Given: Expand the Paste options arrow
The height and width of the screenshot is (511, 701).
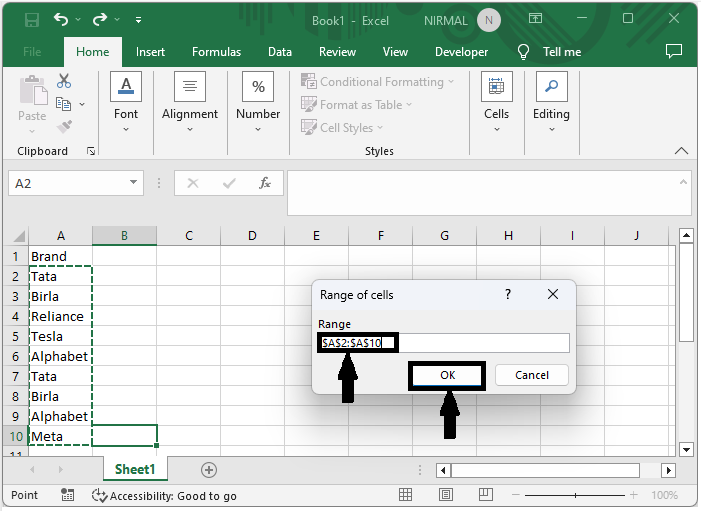Looking at the screenshot, I should point(32,131).
